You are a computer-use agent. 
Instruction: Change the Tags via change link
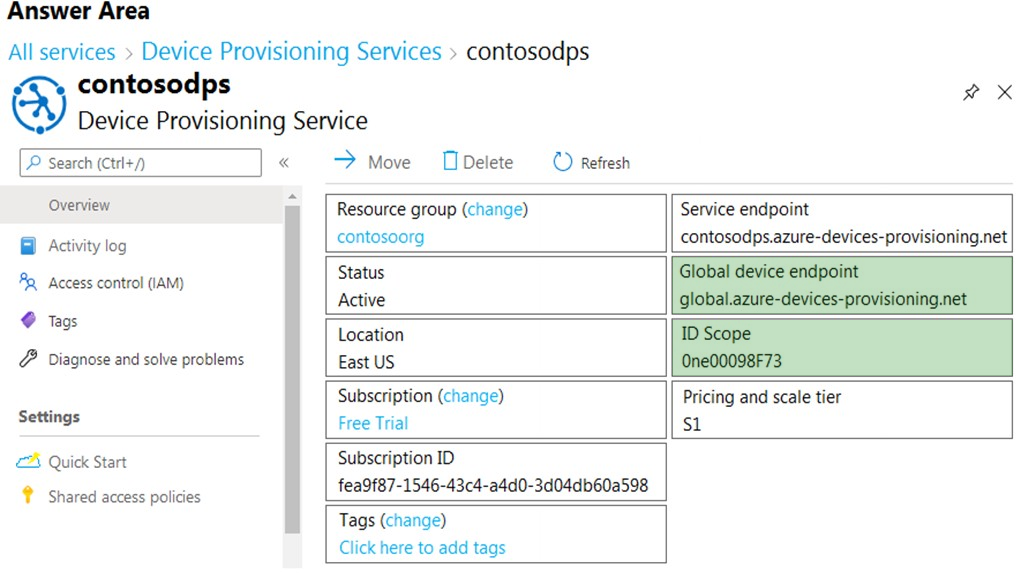point(413,520)
